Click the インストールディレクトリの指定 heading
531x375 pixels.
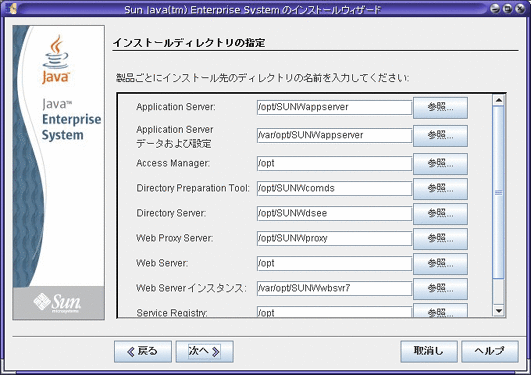[x=189, y=43]
